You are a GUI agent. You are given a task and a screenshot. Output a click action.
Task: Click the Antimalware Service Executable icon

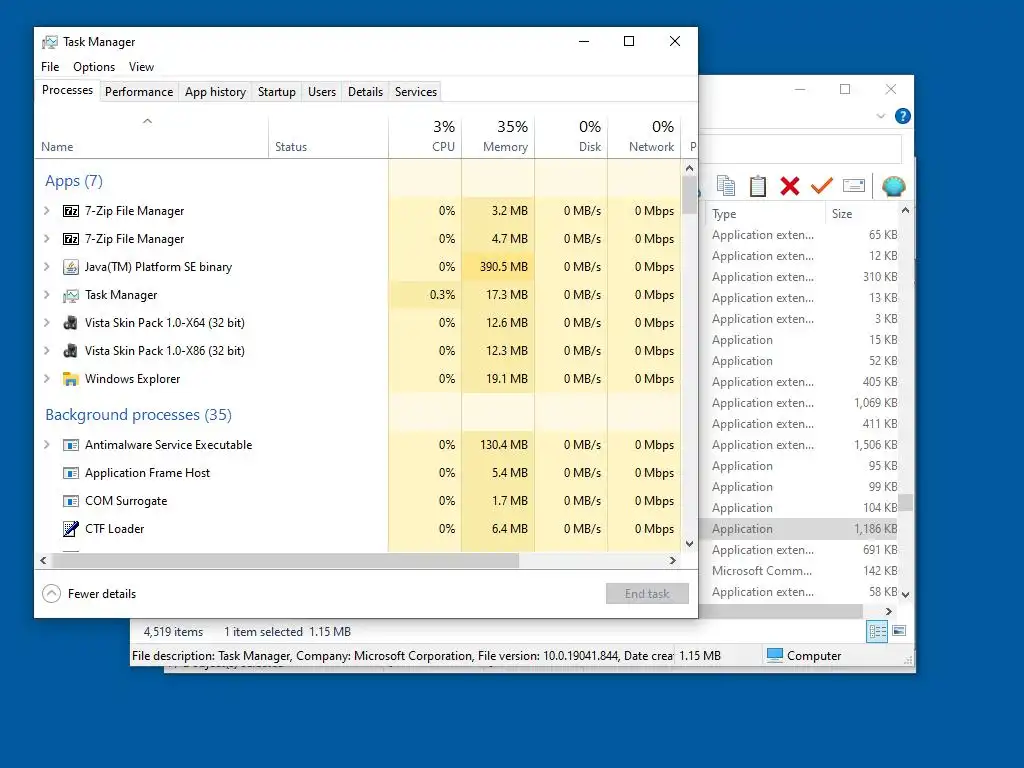click(71, 445)
